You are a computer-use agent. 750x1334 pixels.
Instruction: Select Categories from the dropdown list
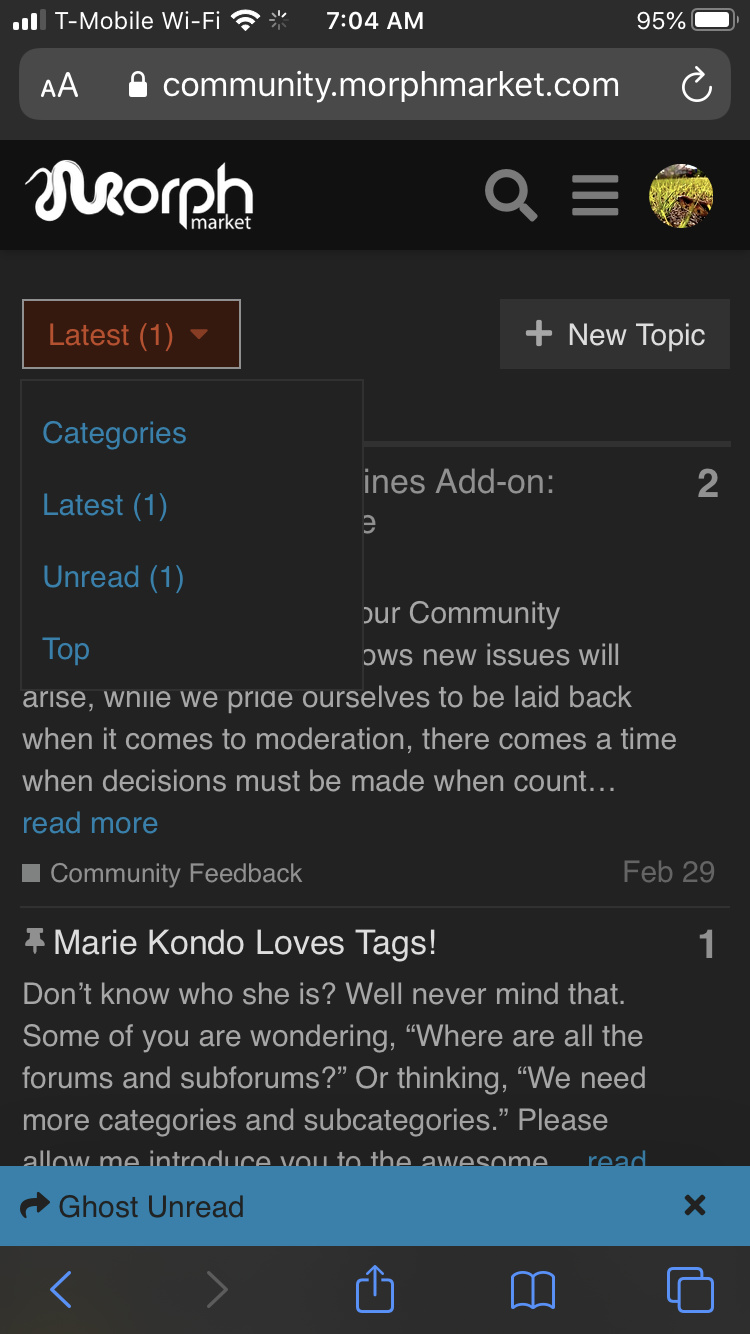pyautogui.click(x=114, y=433)
